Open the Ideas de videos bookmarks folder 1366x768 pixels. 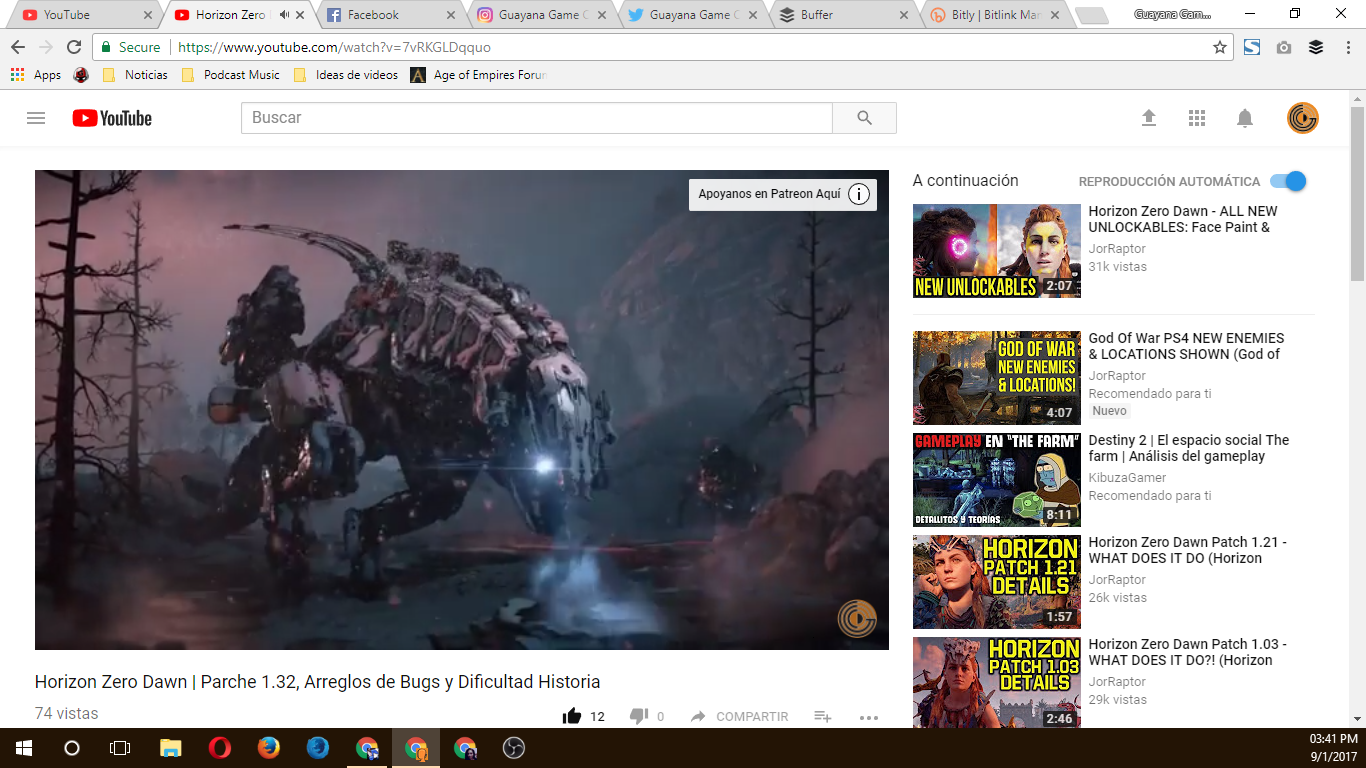346,75
